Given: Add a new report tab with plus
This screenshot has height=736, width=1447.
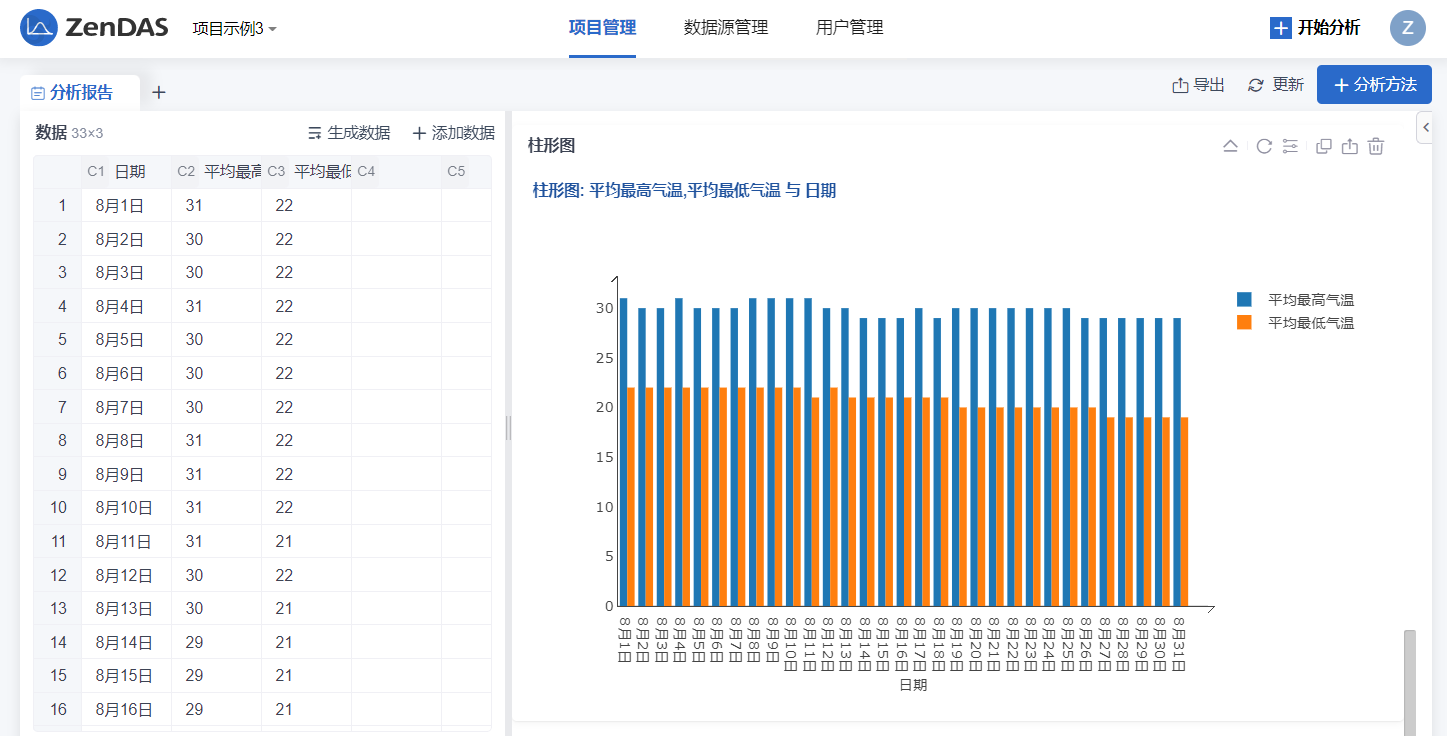Looking at the screenshot, I should pos(158,93).
